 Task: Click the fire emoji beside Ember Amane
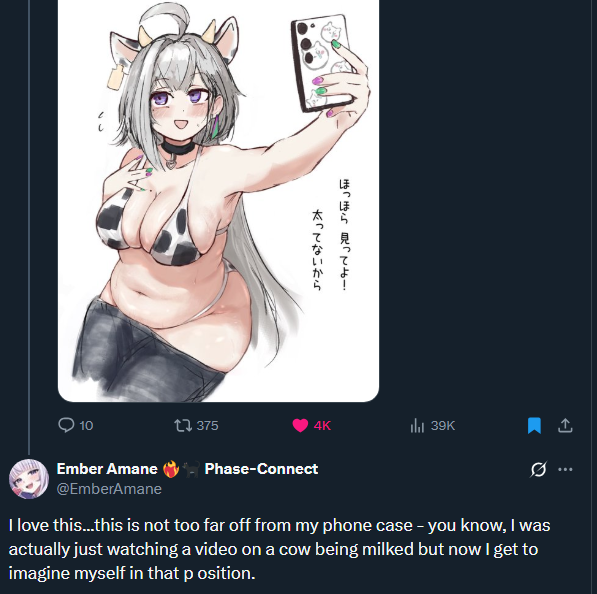(x=171, y=469)
